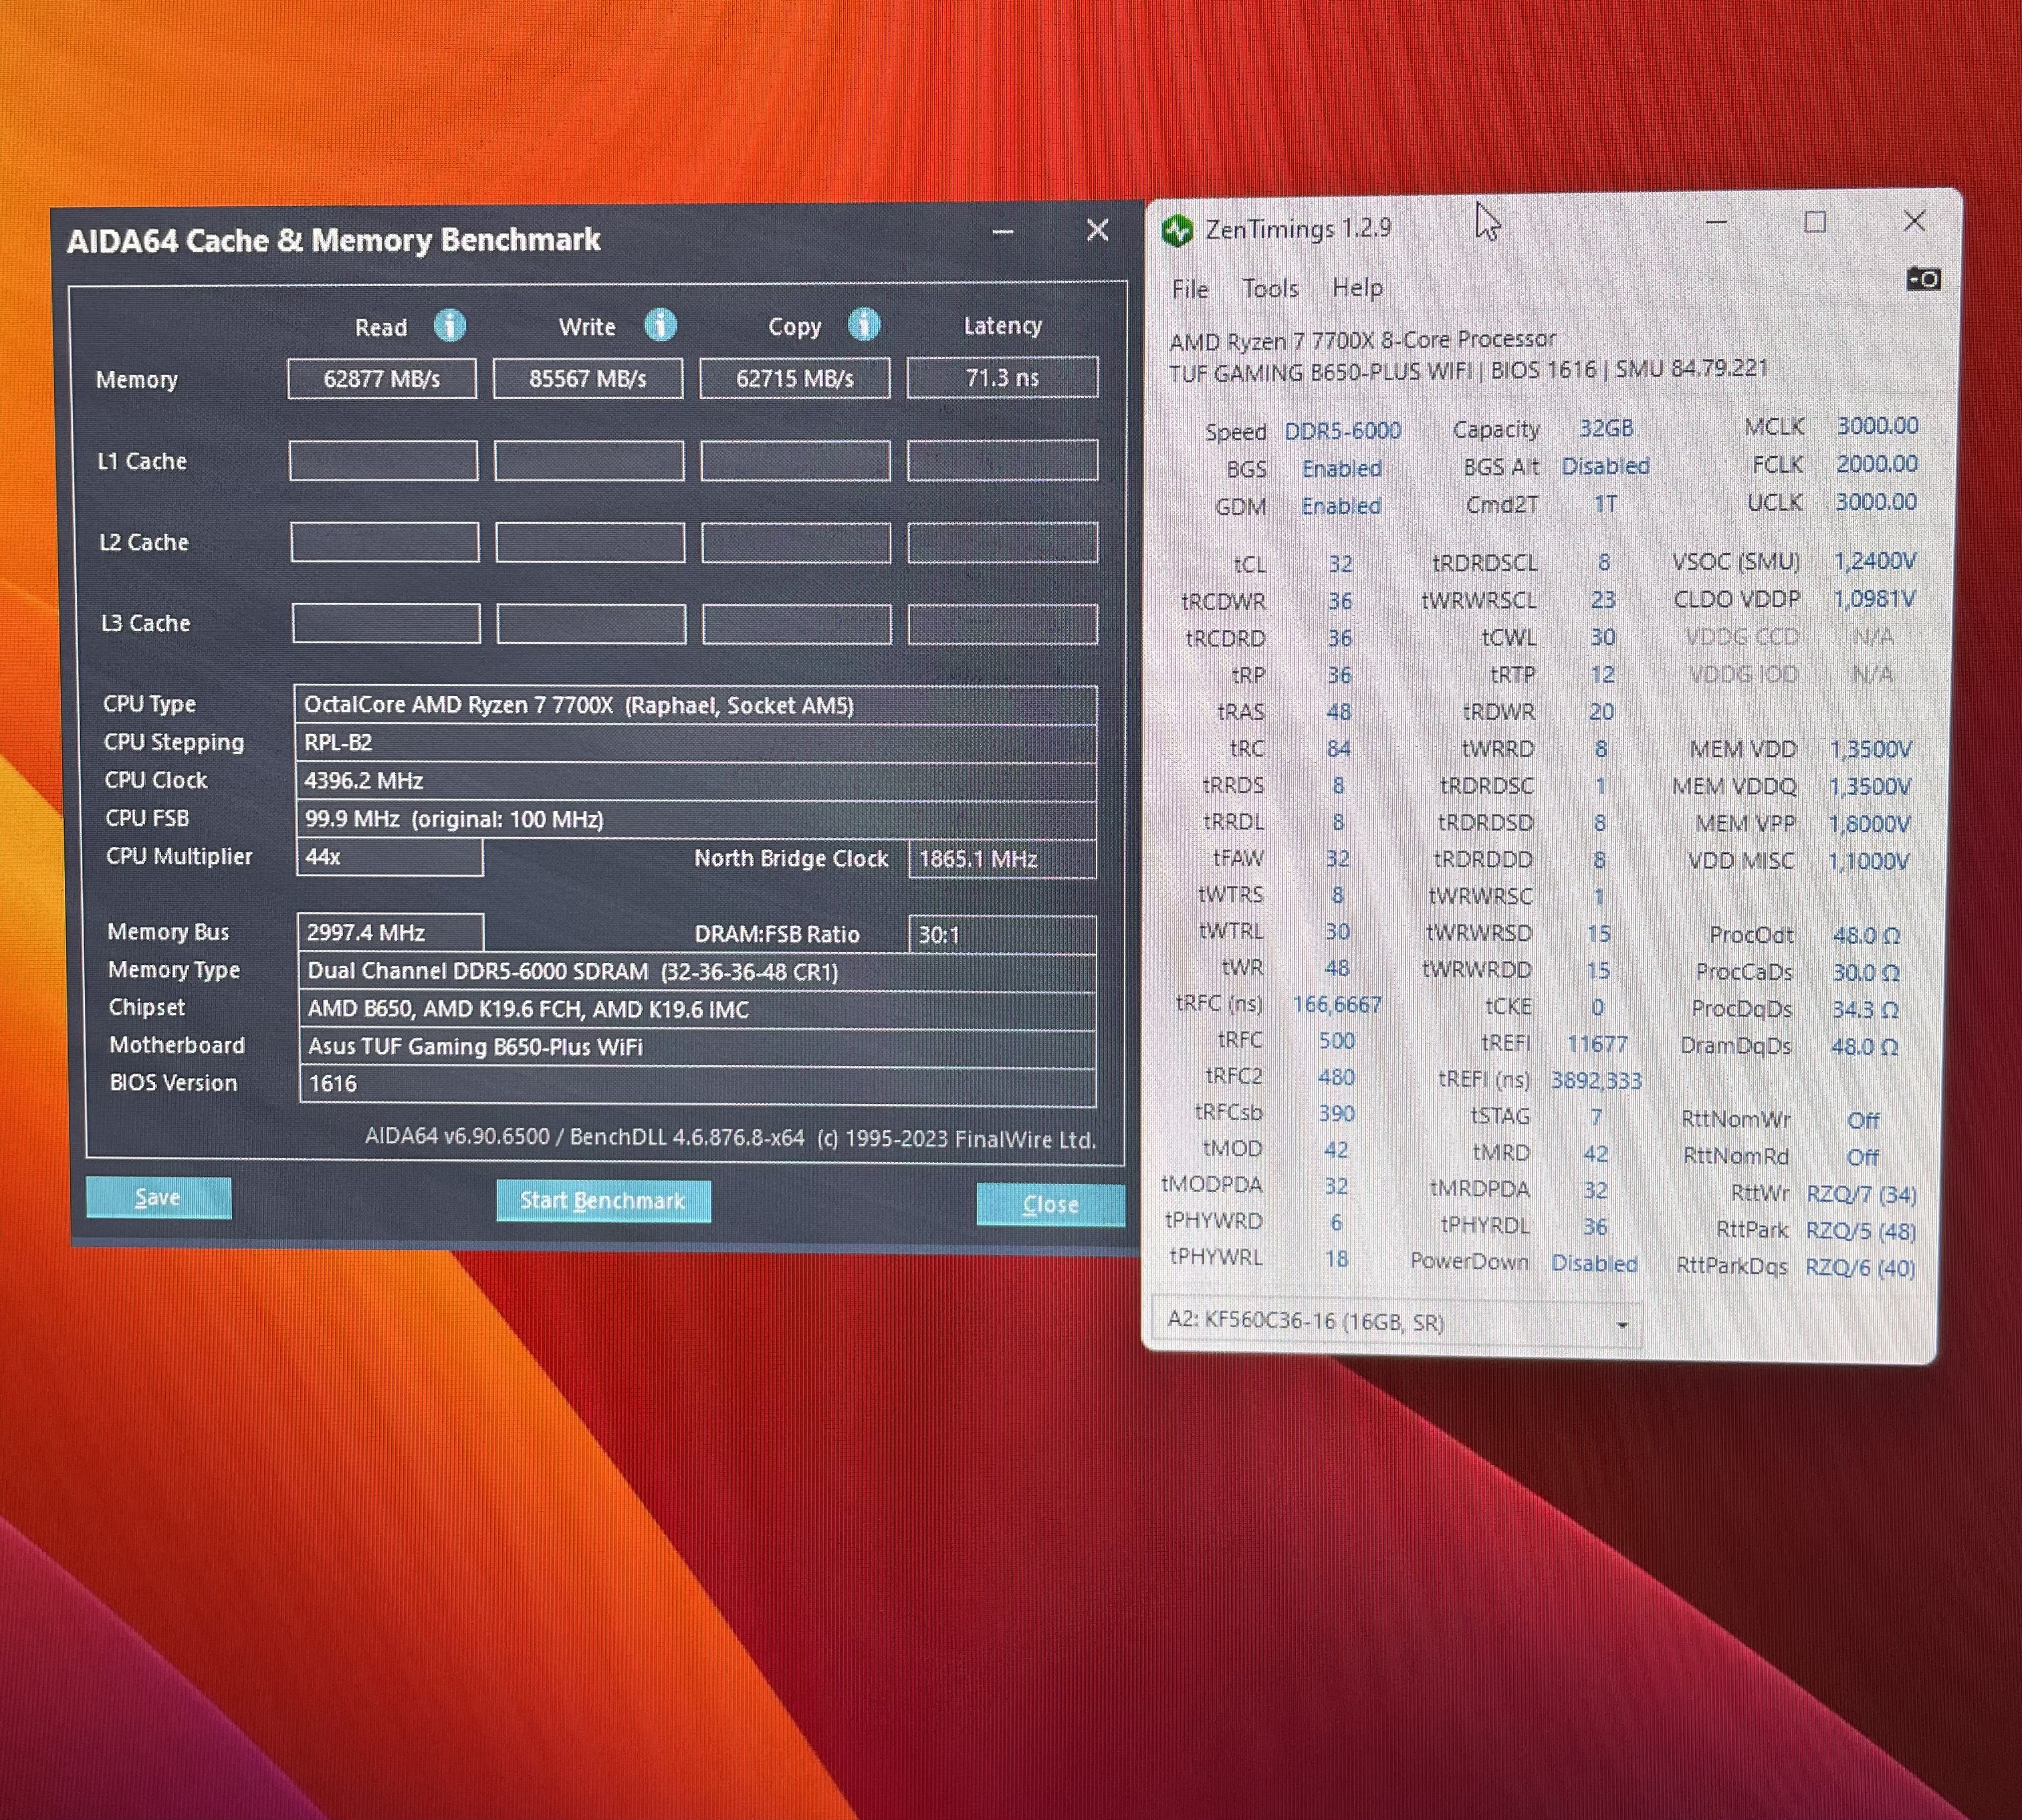Minimize the AIDA64 benchmark window

pos(1003,233)
